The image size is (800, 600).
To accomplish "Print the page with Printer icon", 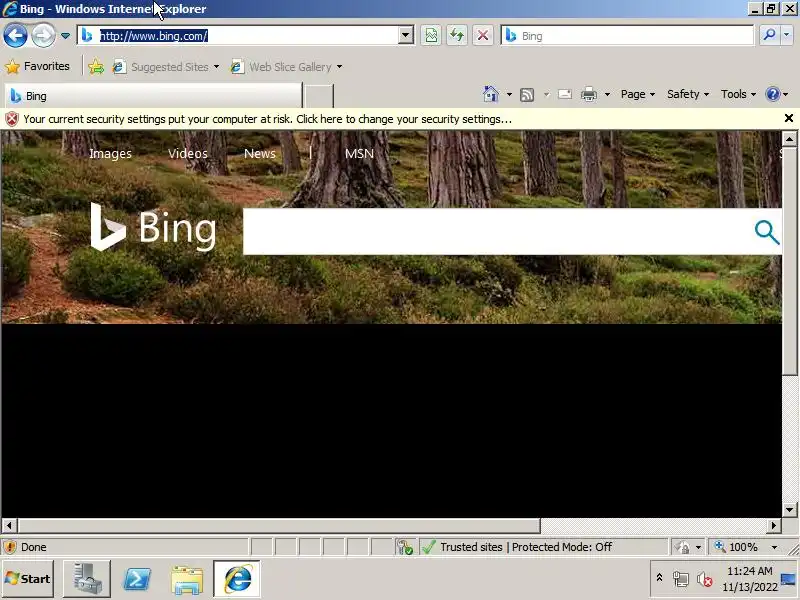I will pos(589,94).
